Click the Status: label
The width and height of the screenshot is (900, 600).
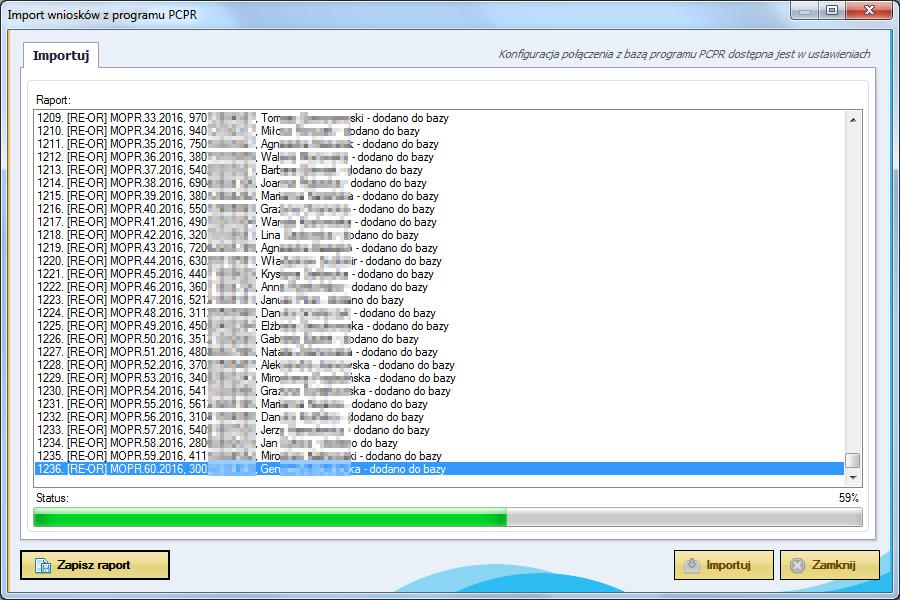(52, 498)
